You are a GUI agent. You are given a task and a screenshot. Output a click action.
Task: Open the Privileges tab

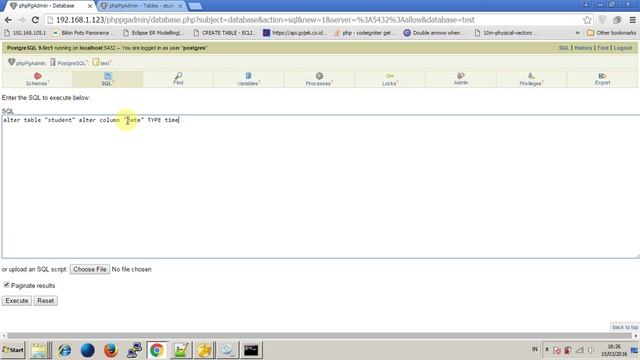[x=531, y=79]
